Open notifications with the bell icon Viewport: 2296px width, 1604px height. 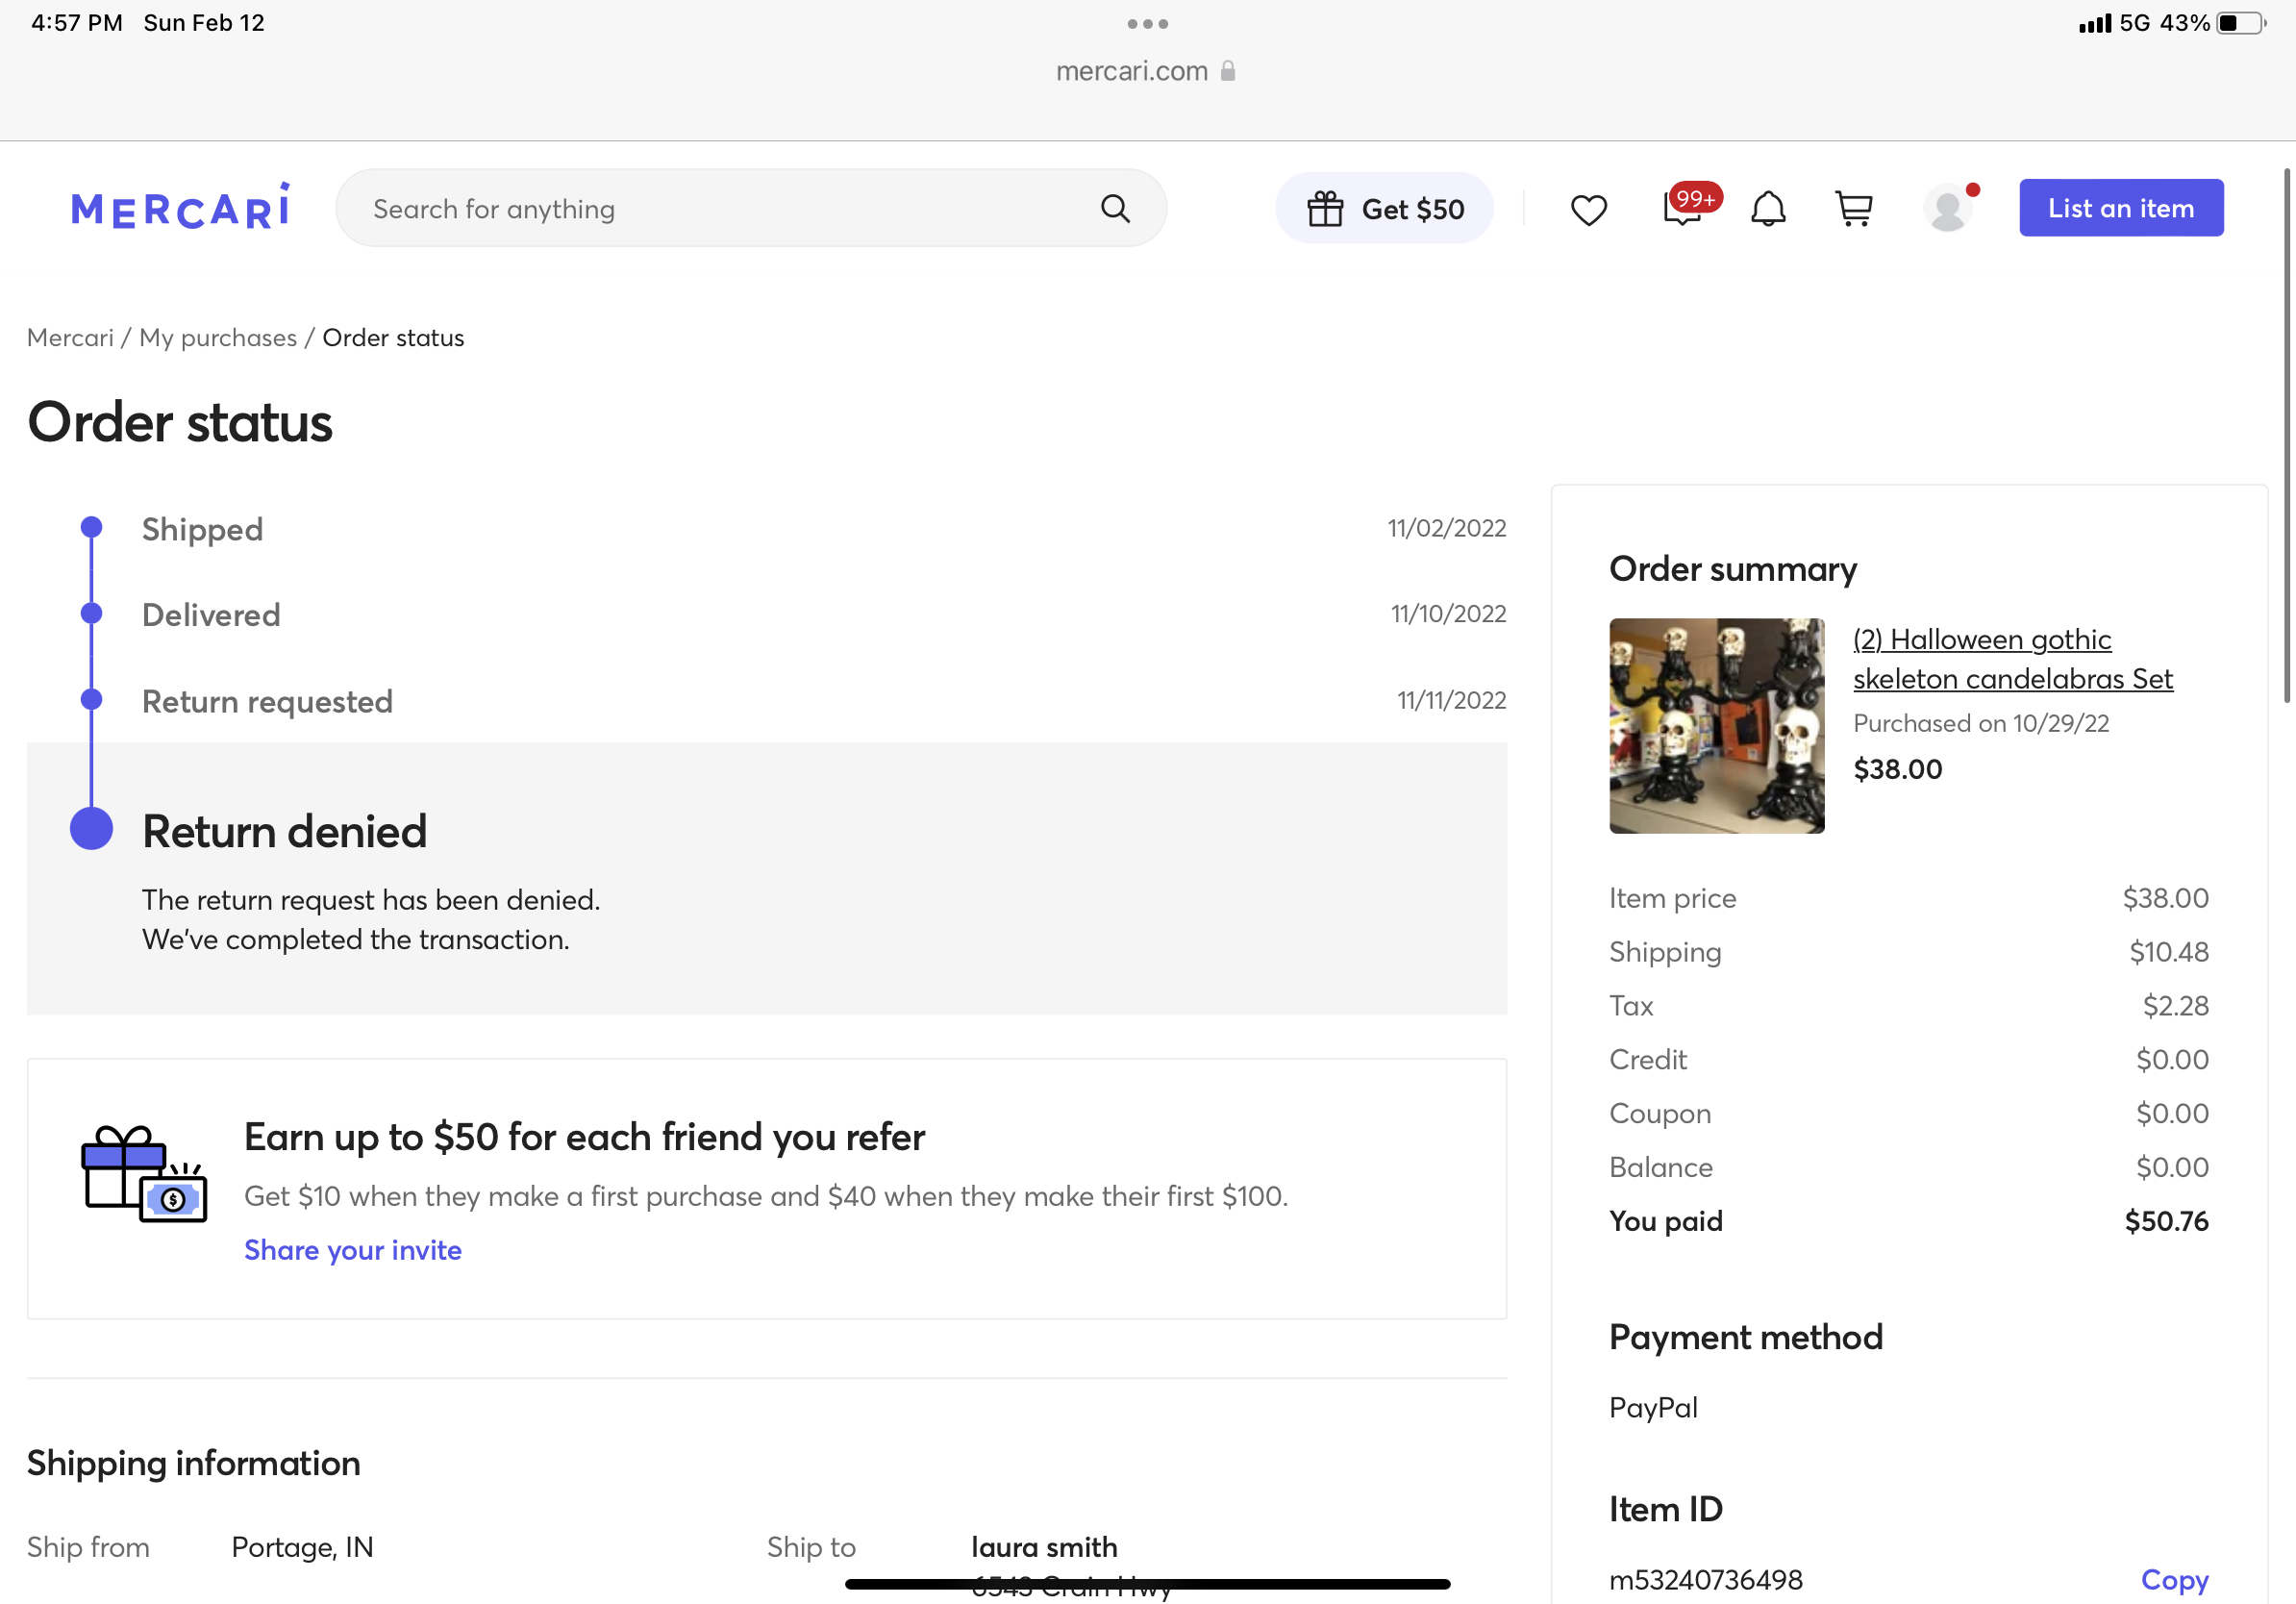coord(1768,208)
